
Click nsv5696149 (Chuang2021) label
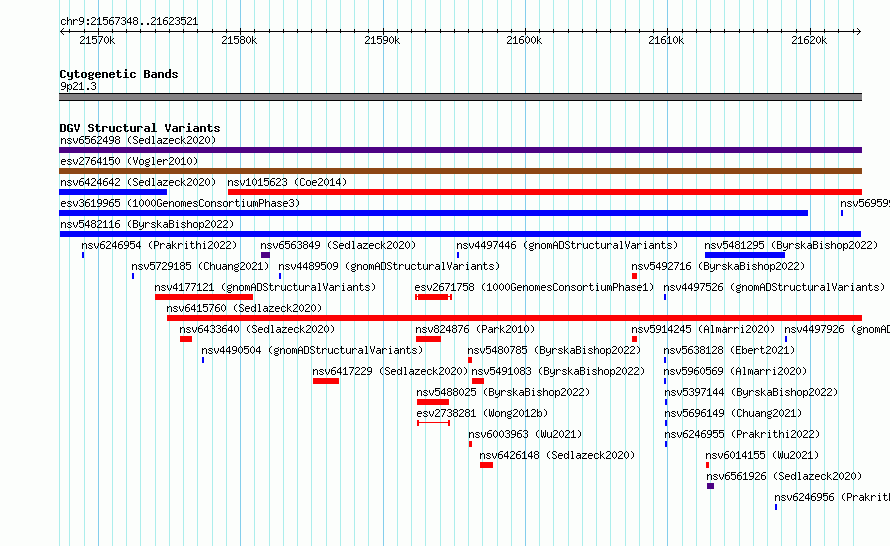(x=733, y=413)
